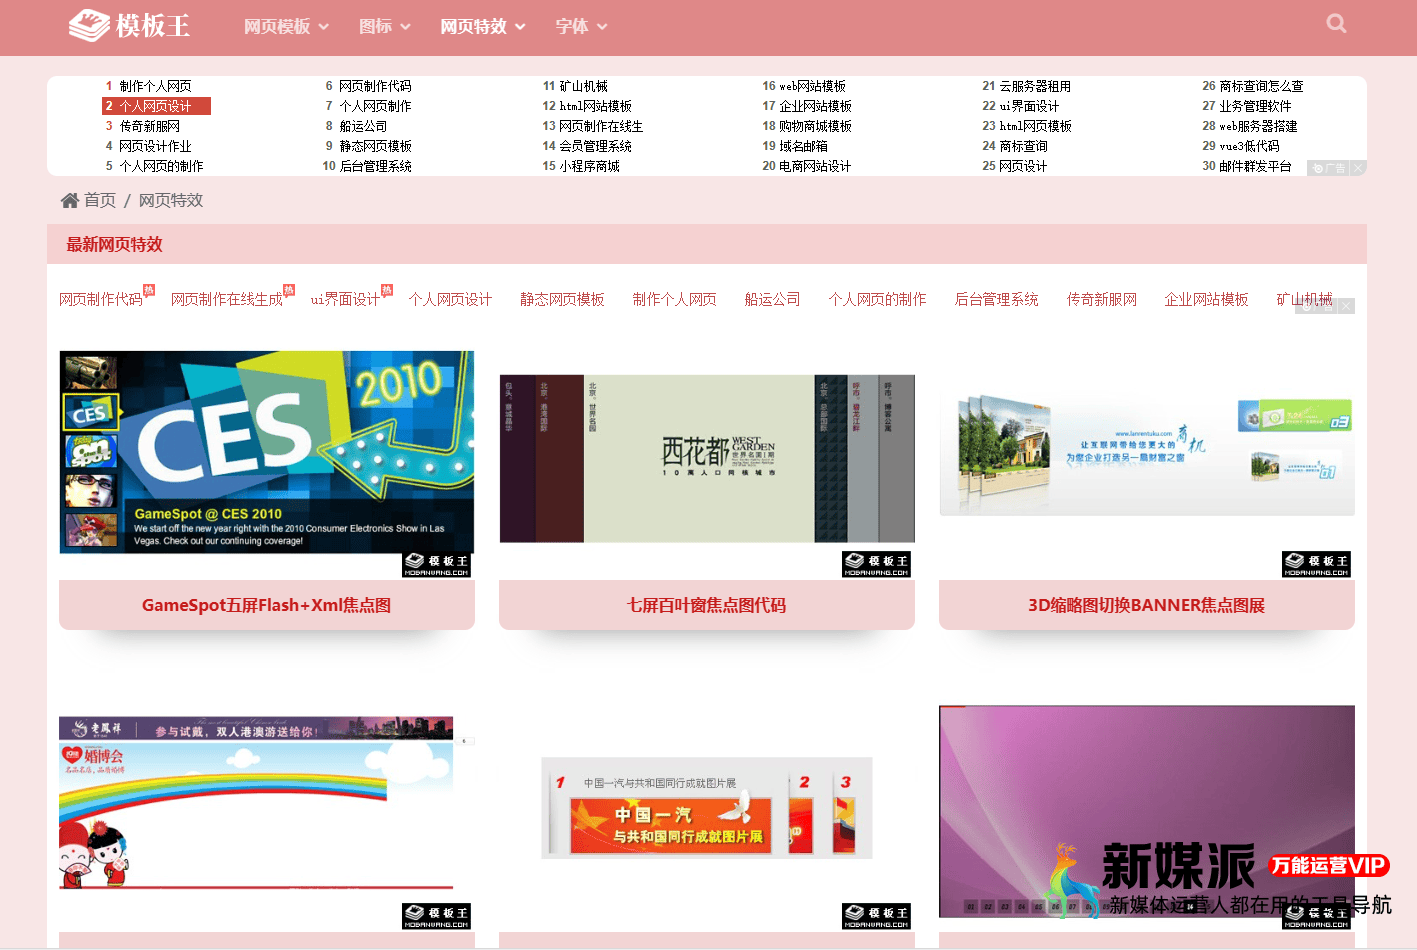The width and height of the screenshot is (1417, 950).
Task: Click the 云服务器租用 ad link
Action: pyautogui.click(x=1034, y=87)
